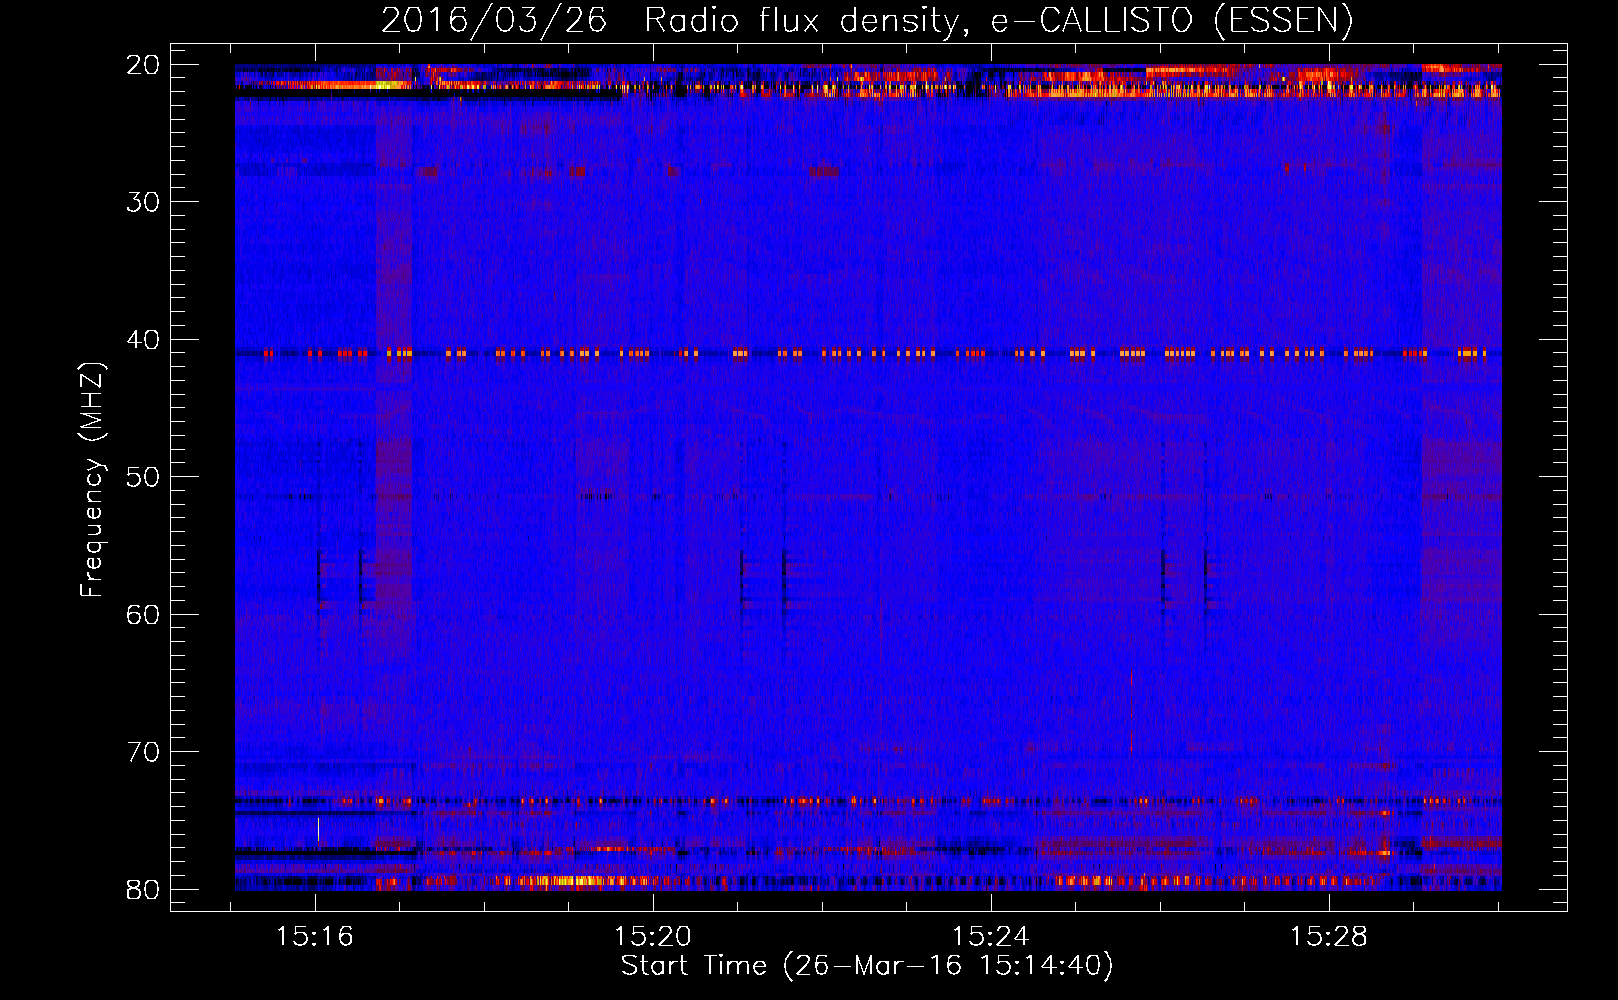
Task: Click the 50 frequency tick label
Action: (x=144, y=477)
